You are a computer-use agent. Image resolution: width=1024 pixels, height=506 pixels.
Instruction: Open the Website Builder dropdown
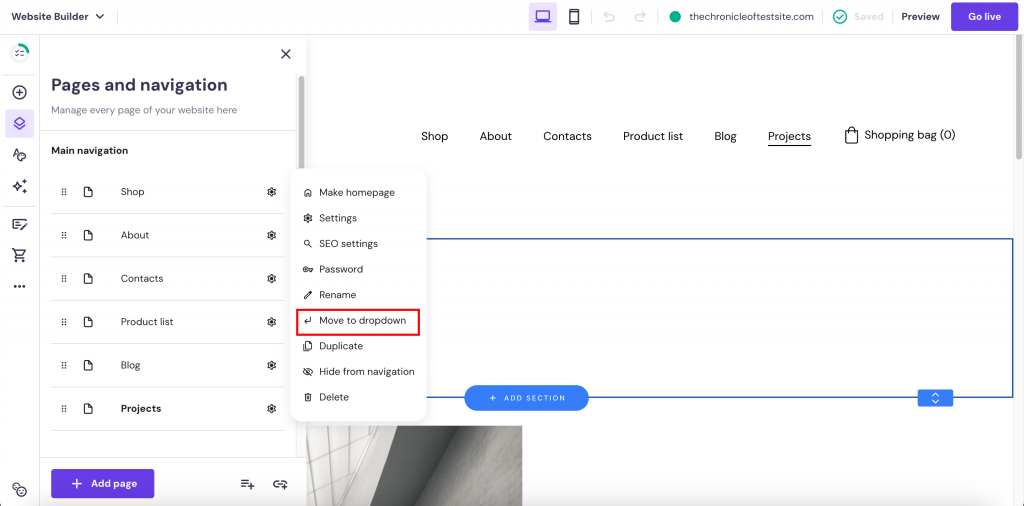click(x=58, y=17)
